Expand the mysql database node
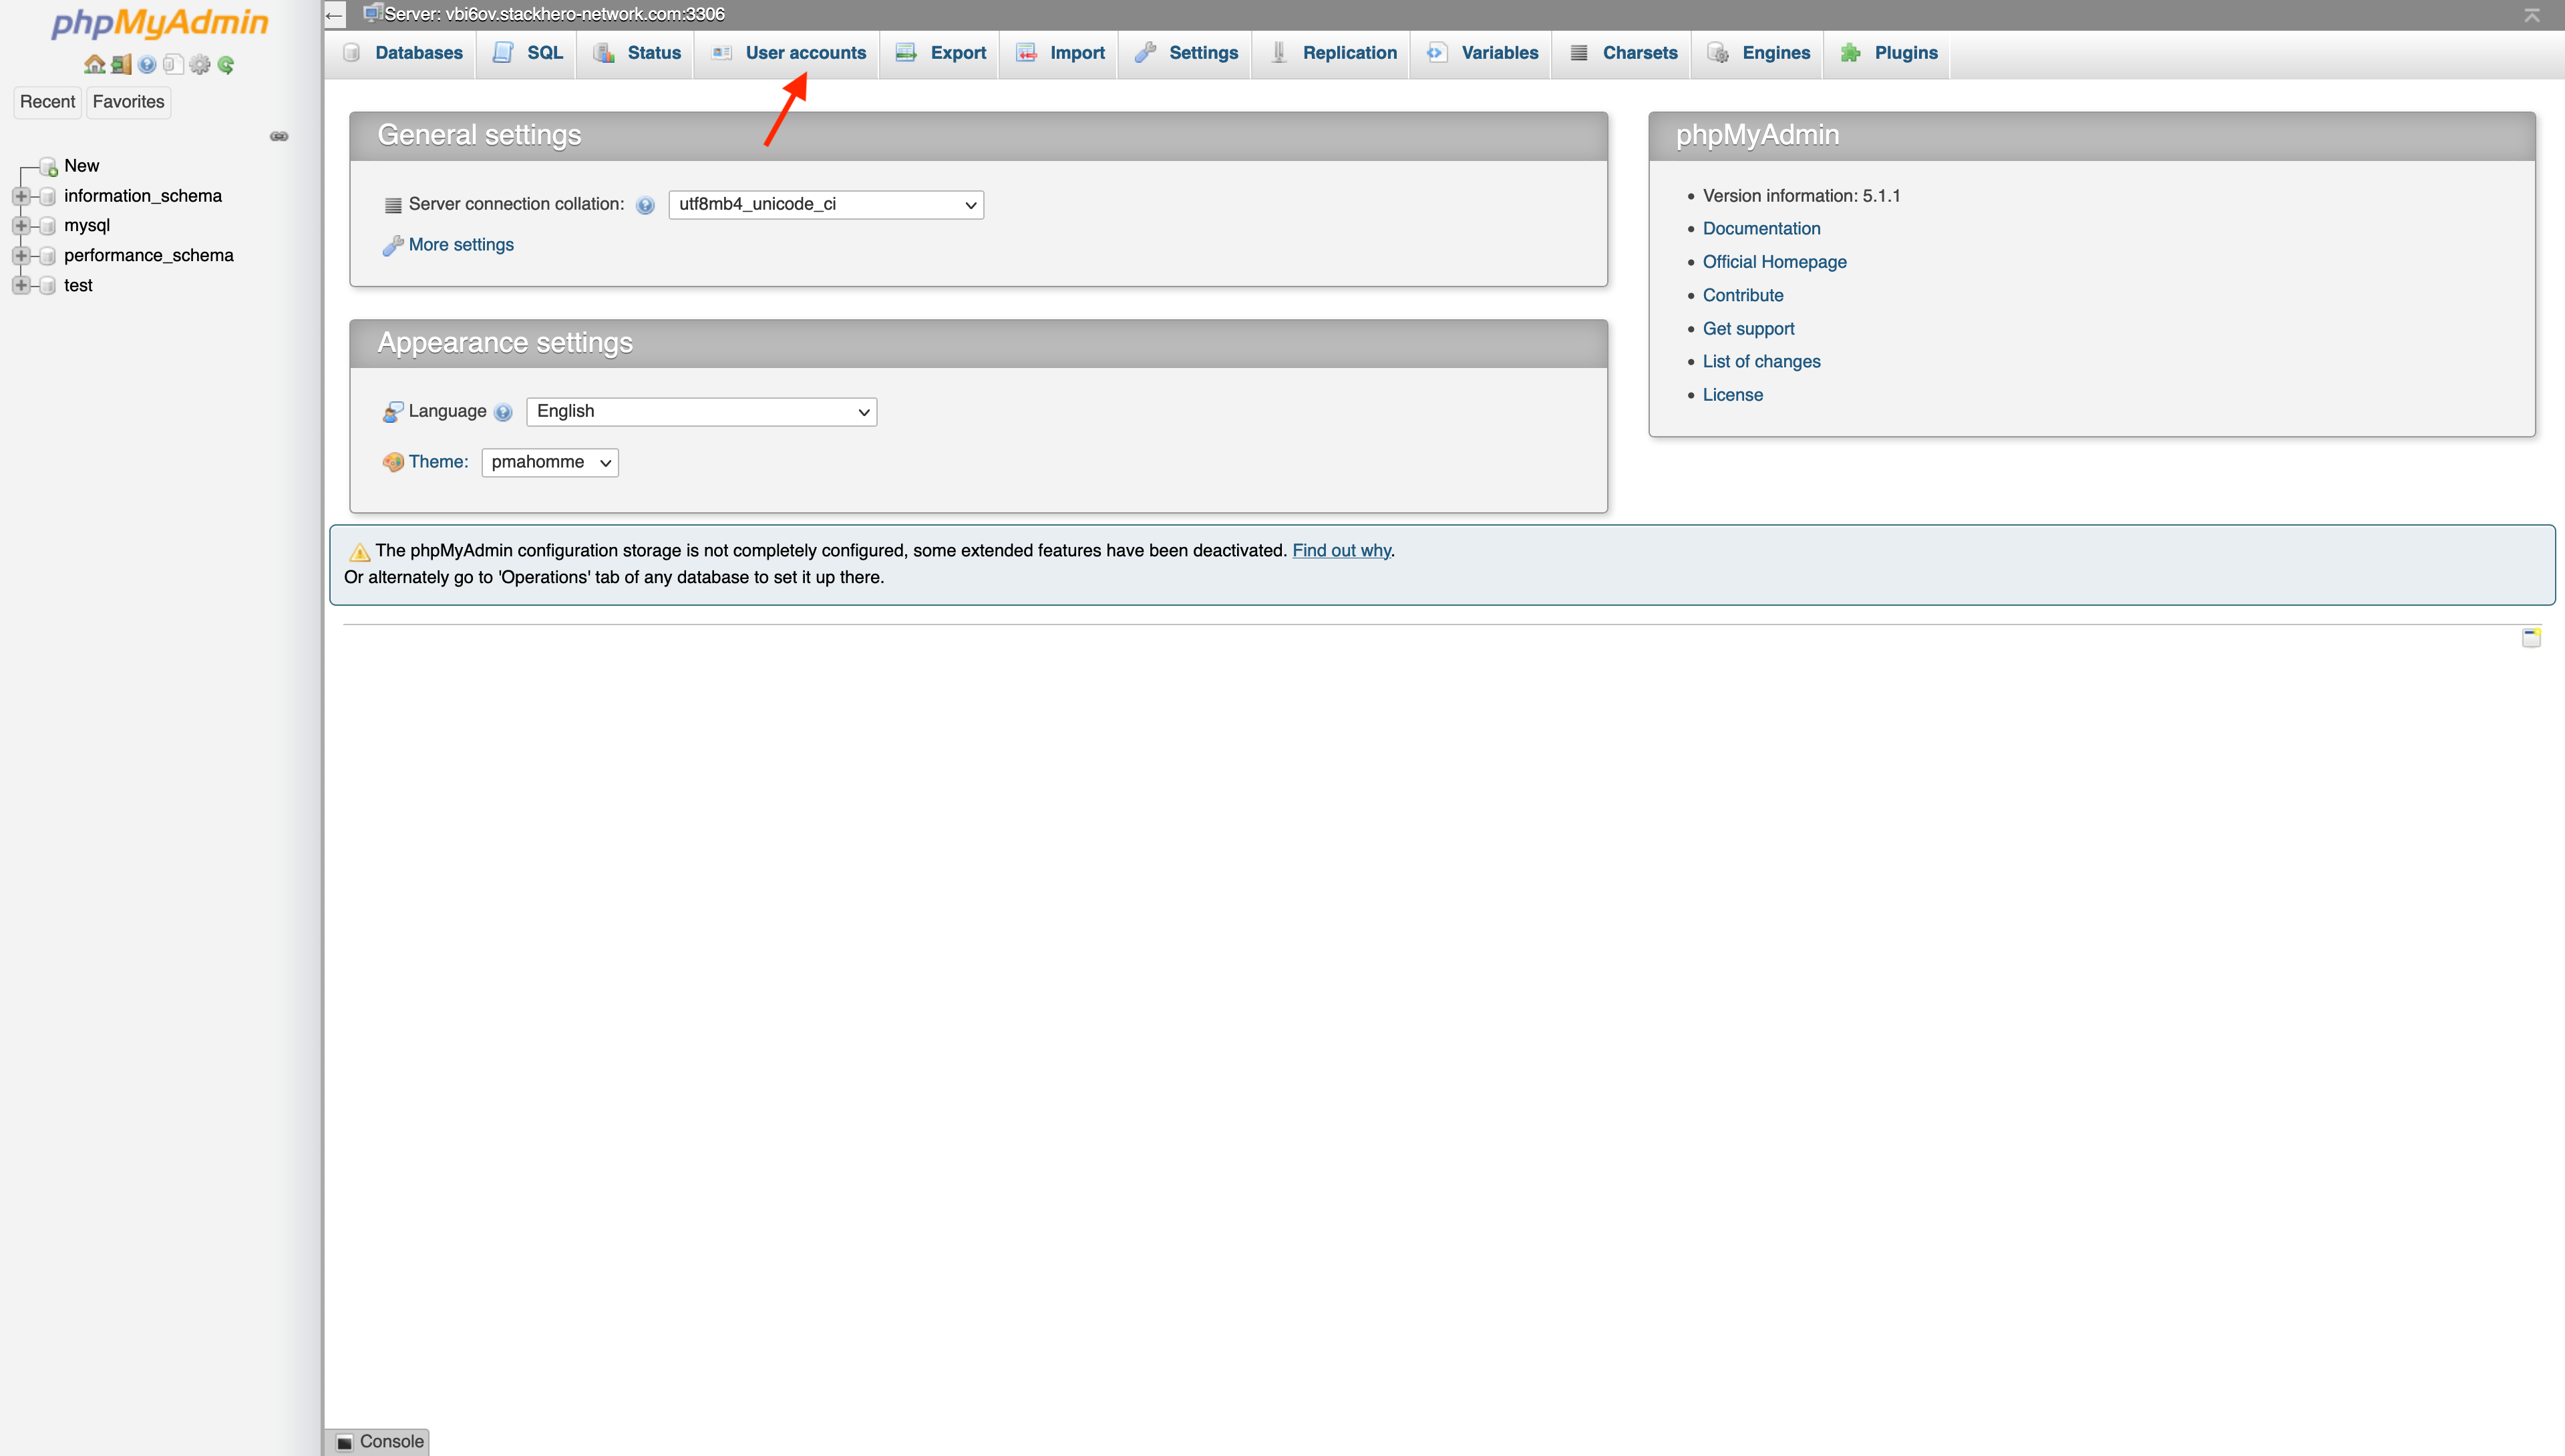This screenshot has height=1456, width=2565. 21,226
